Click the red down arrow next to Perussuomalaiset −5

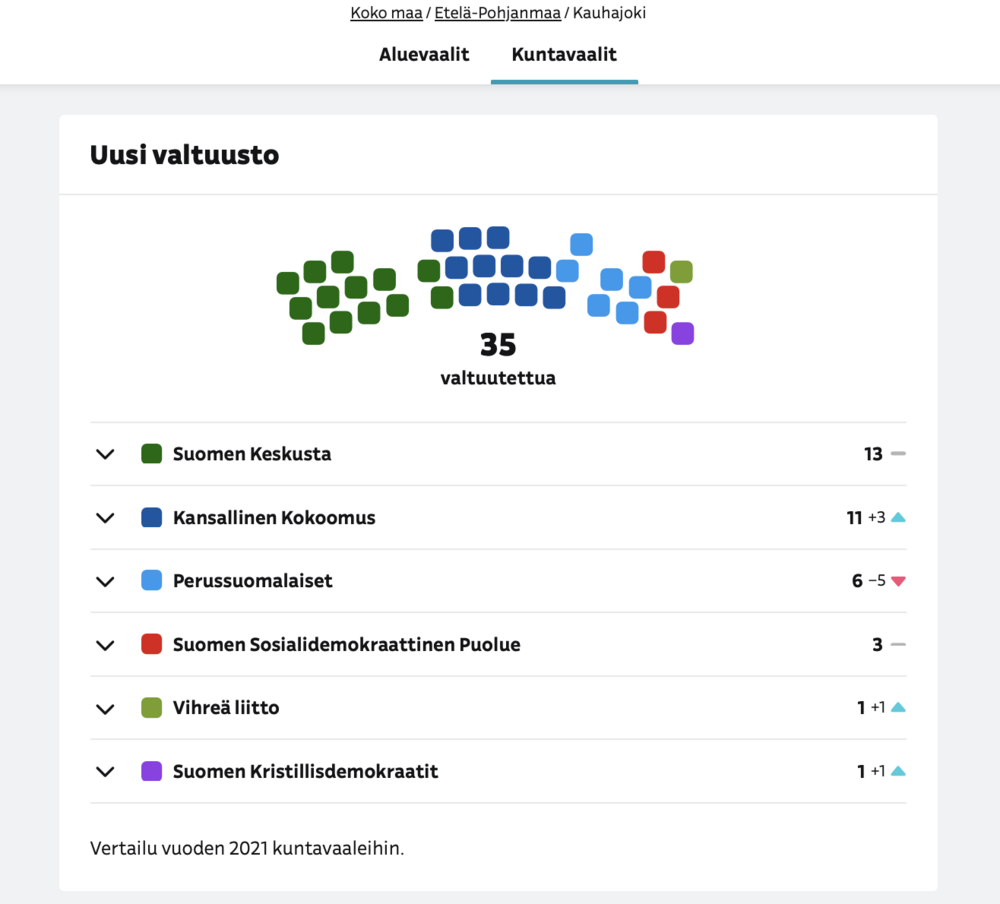coord(898,581)
